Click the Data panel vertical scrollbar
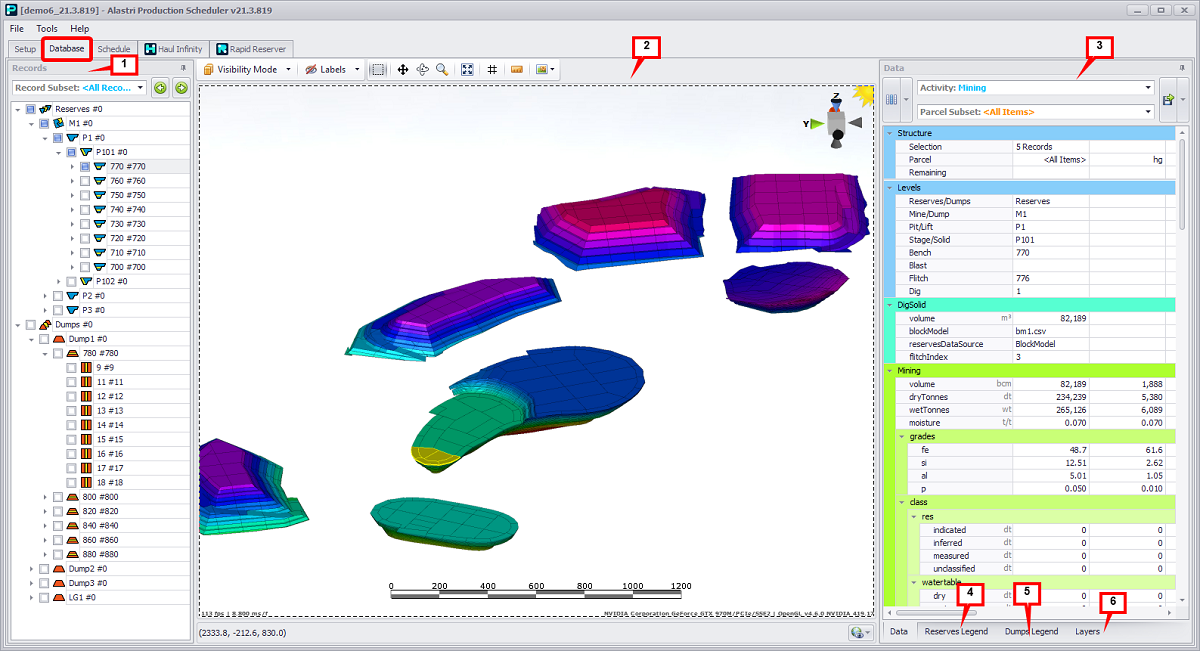Viewport: 1200px width, 651px height. (x=1181, y=185)
